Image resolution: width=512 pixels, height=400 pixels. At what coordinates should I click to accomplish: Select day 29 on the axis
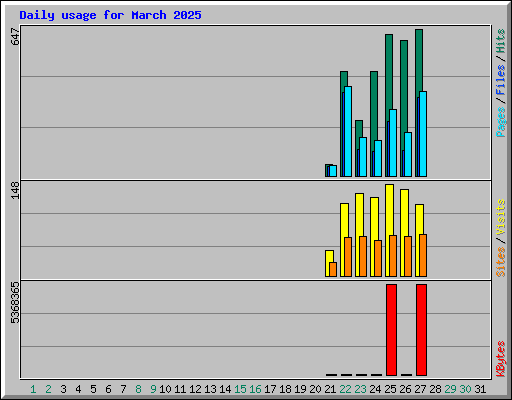pyautogui.click(x=450, y=389)
